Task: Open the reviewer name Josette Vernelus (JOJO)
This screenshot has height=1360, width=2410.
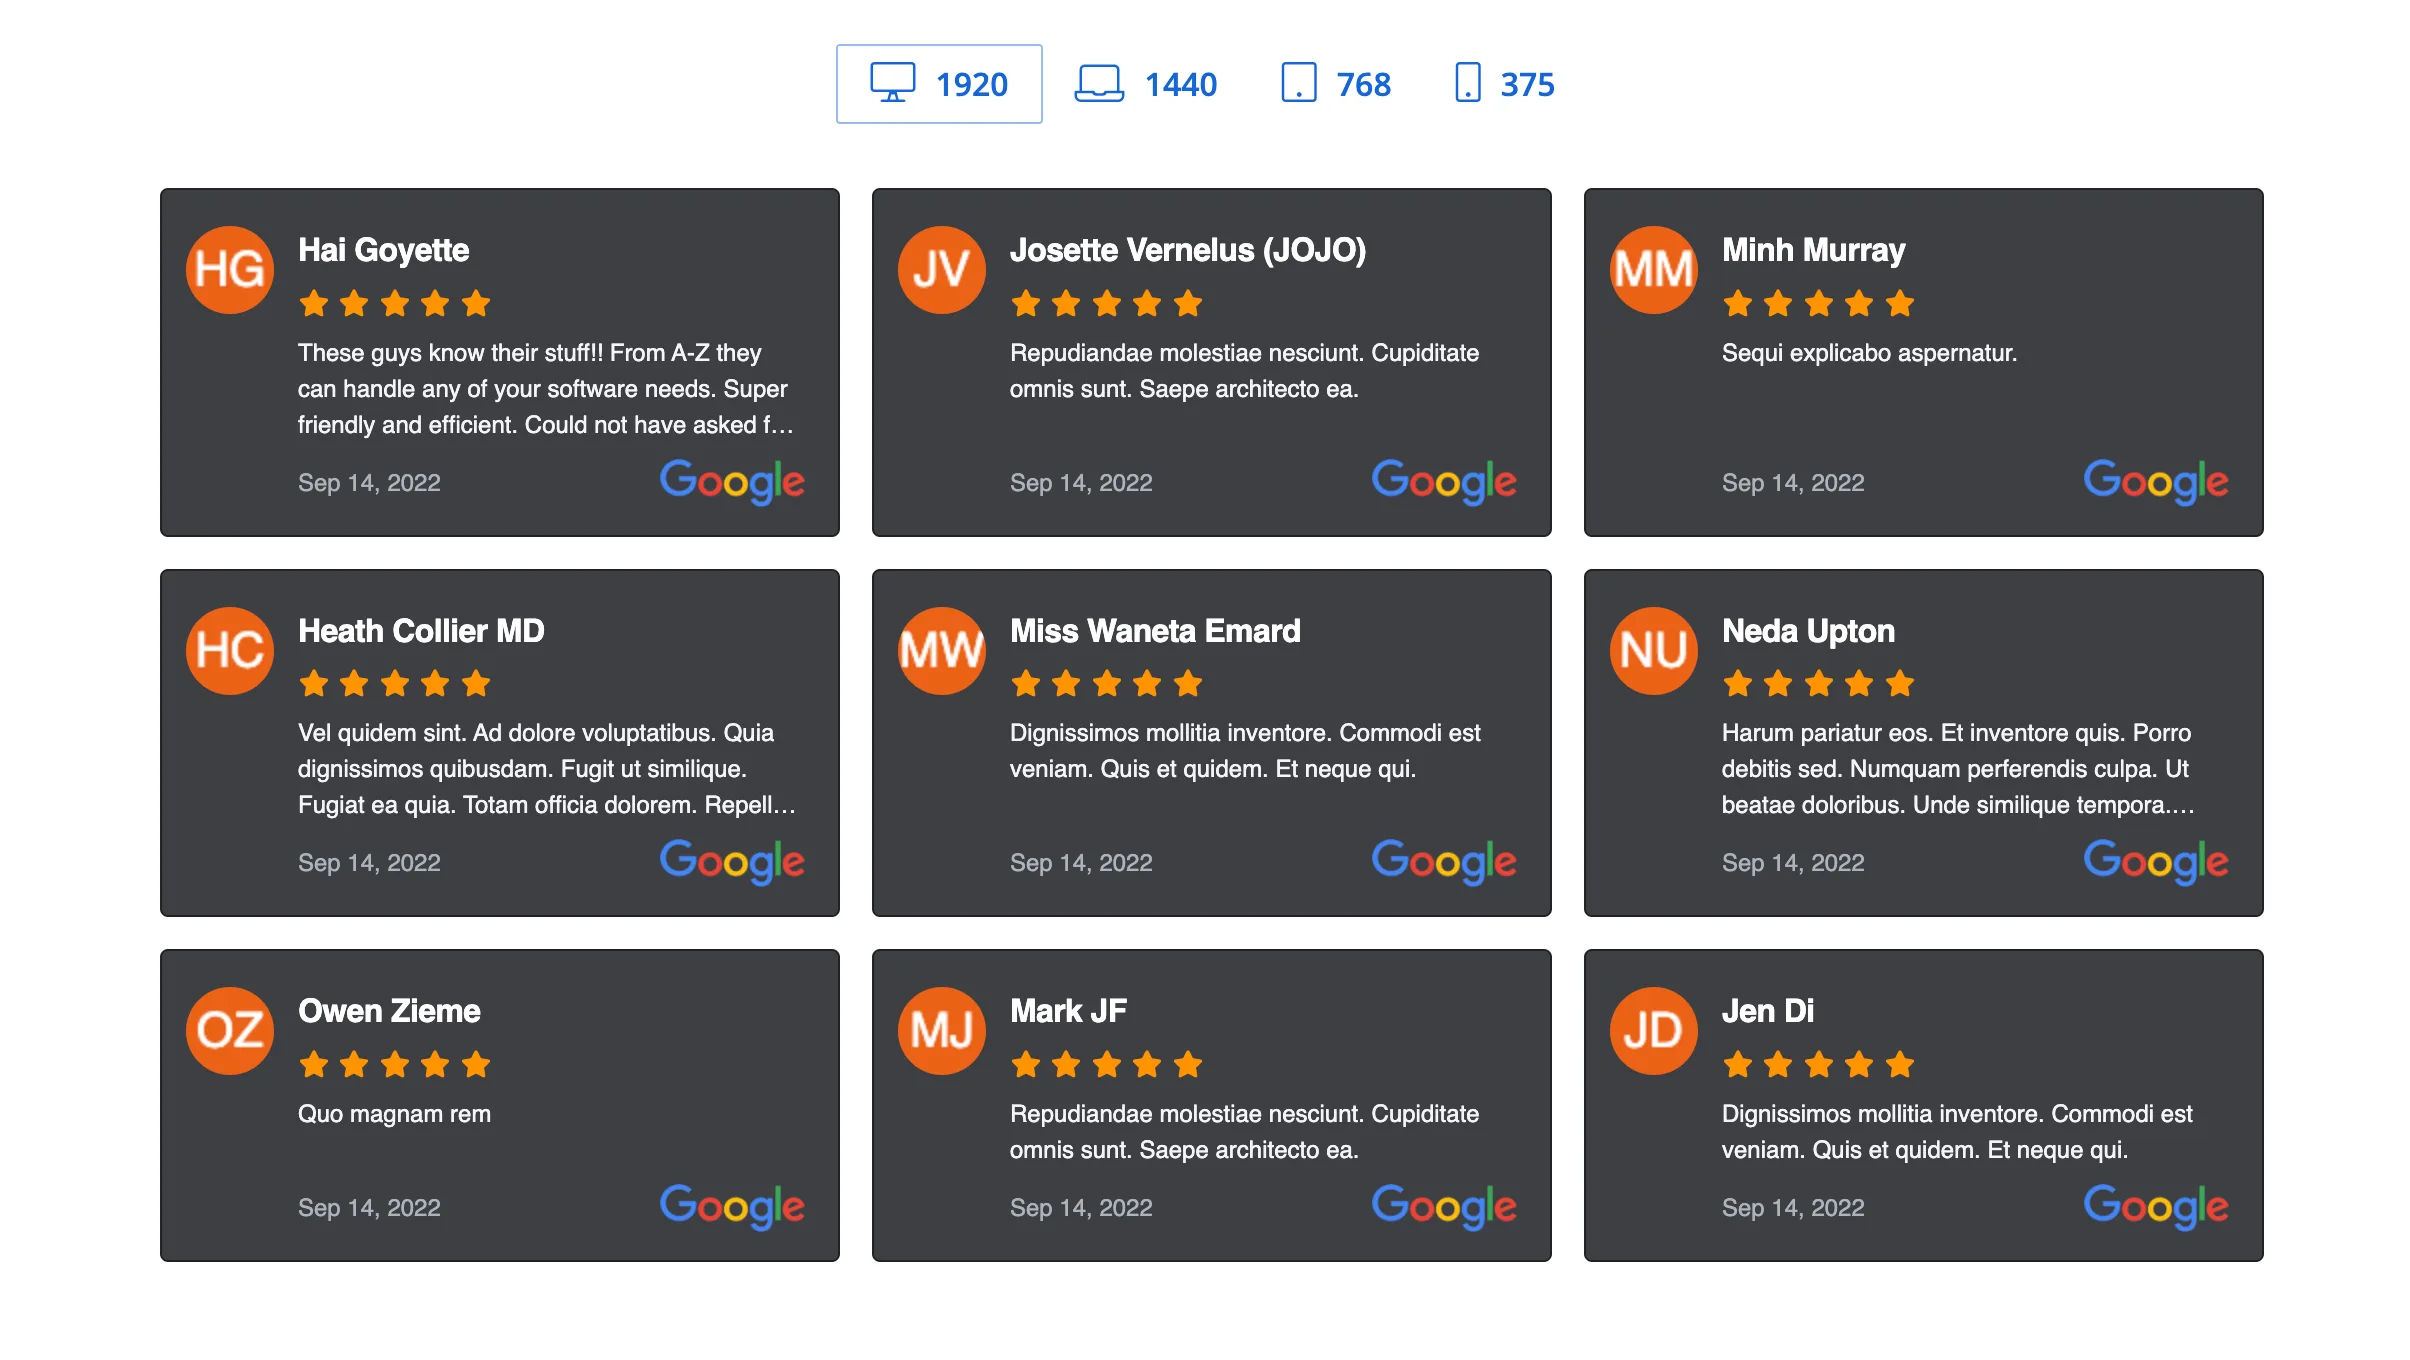Action: click(1188, 250)
